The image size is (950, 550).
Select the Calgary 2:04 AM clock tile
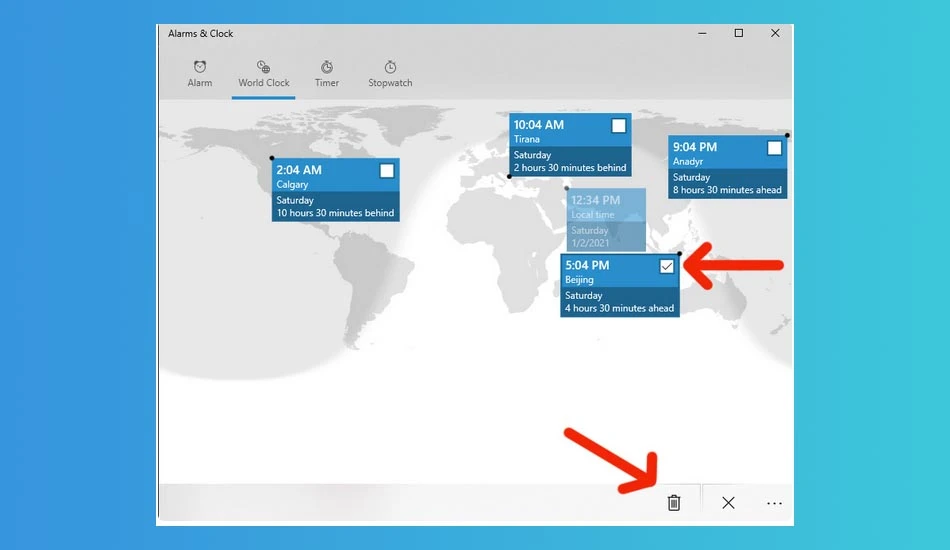(x=336, y=190)
